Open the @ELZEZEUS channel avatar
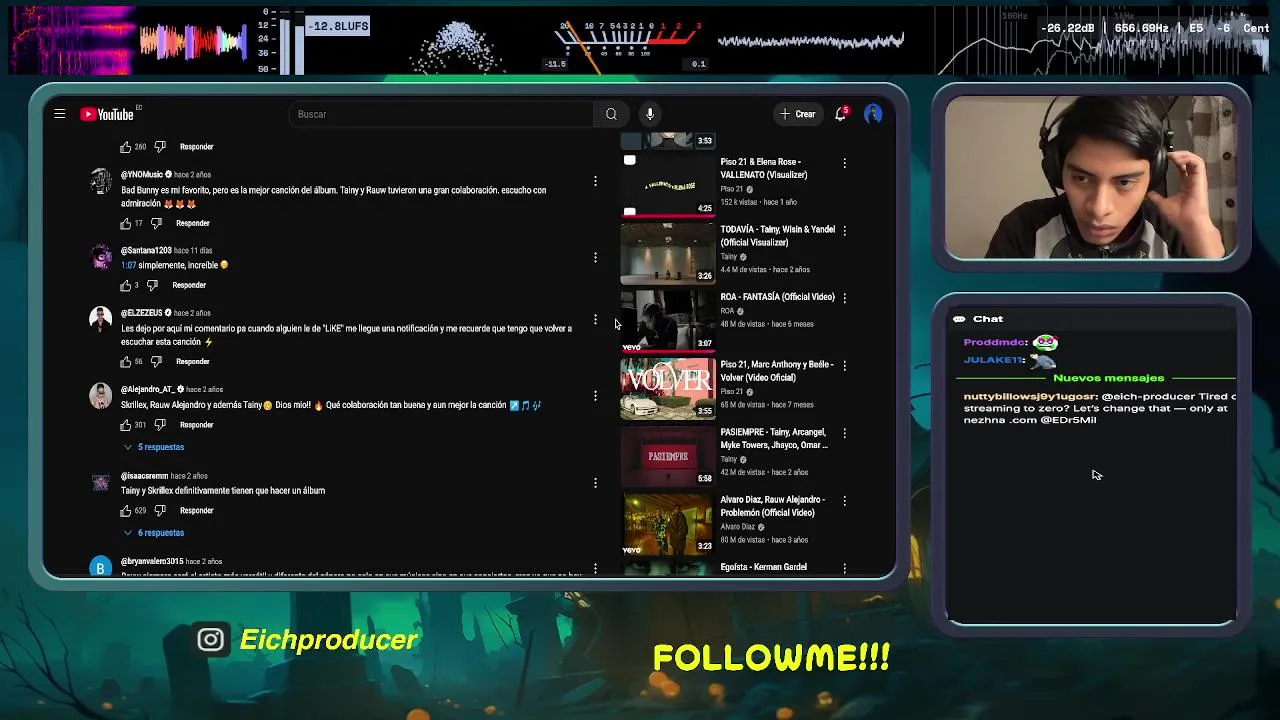The height and width of the screenshot is (720, 1280). pyautogui.click(x=100, y=319)
